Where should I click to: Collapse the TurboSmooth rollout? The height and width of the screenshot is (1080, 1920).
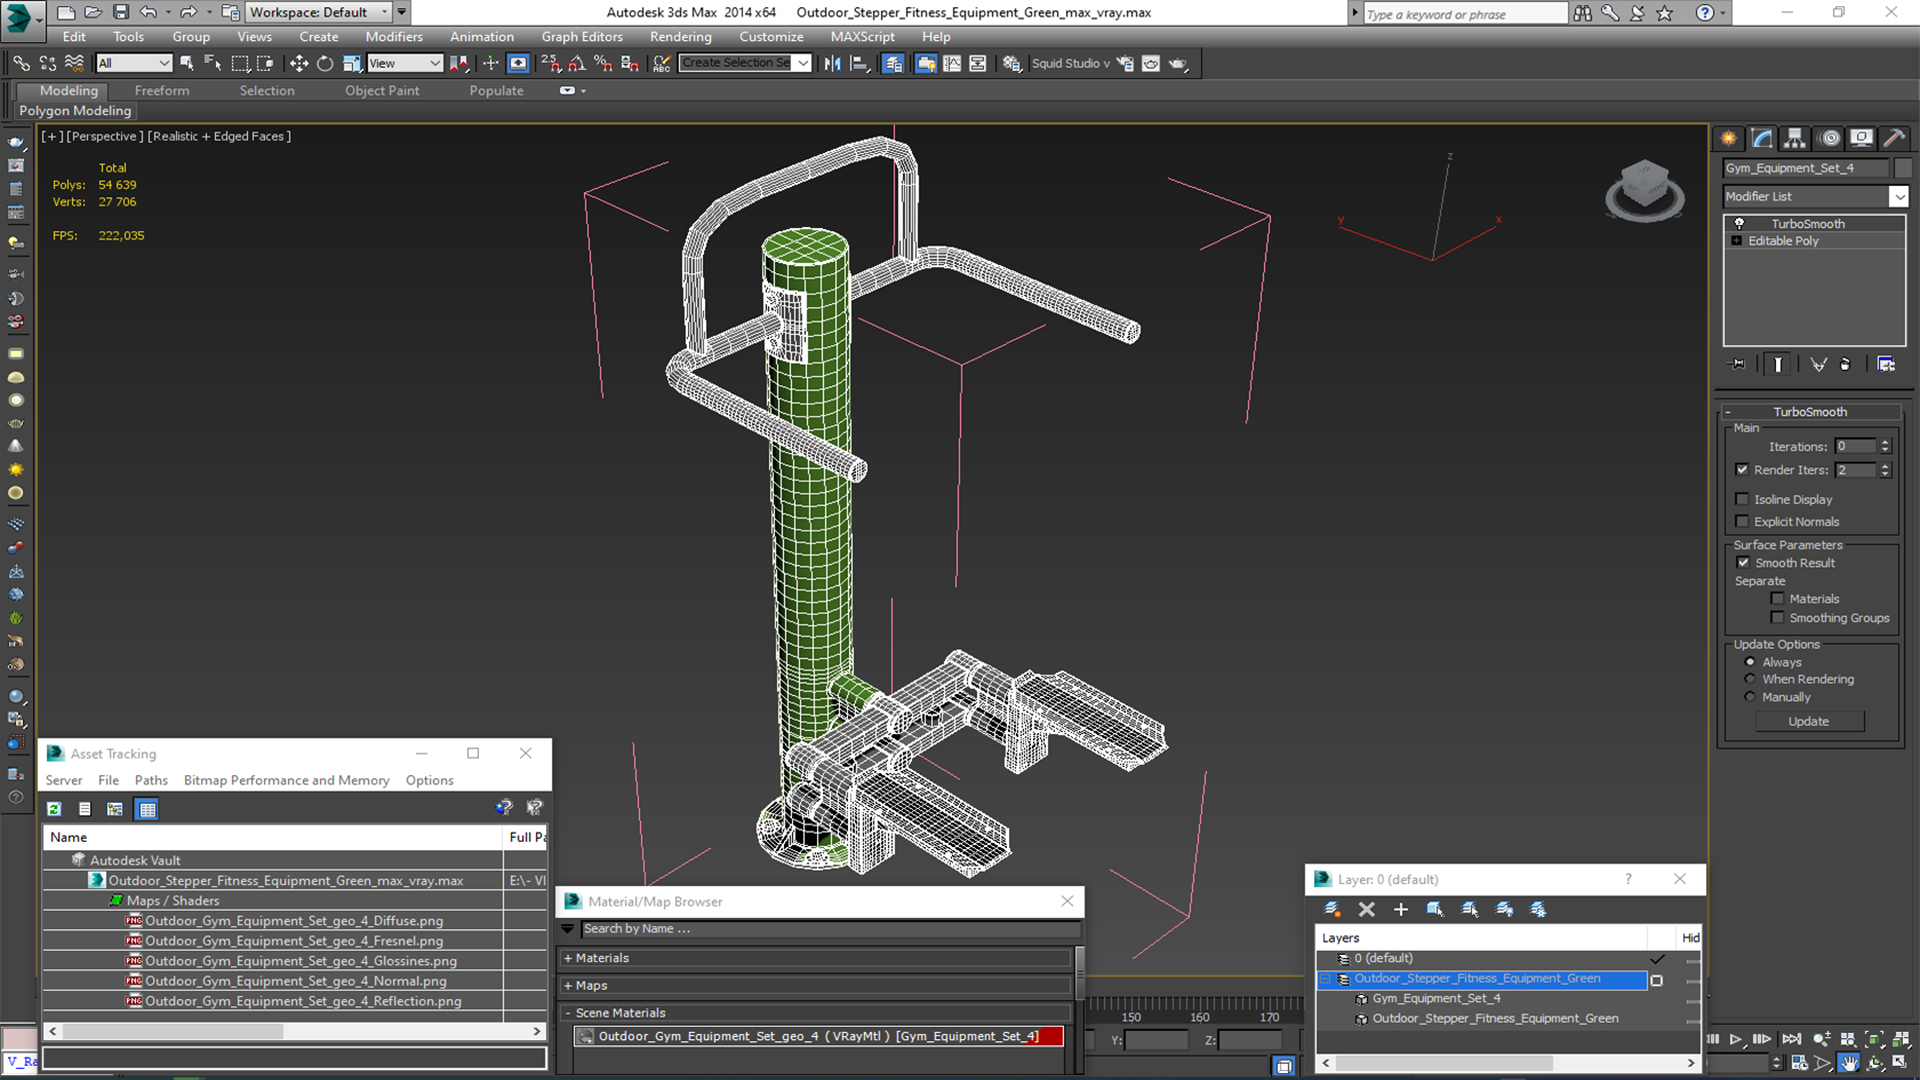point(1728,412)
